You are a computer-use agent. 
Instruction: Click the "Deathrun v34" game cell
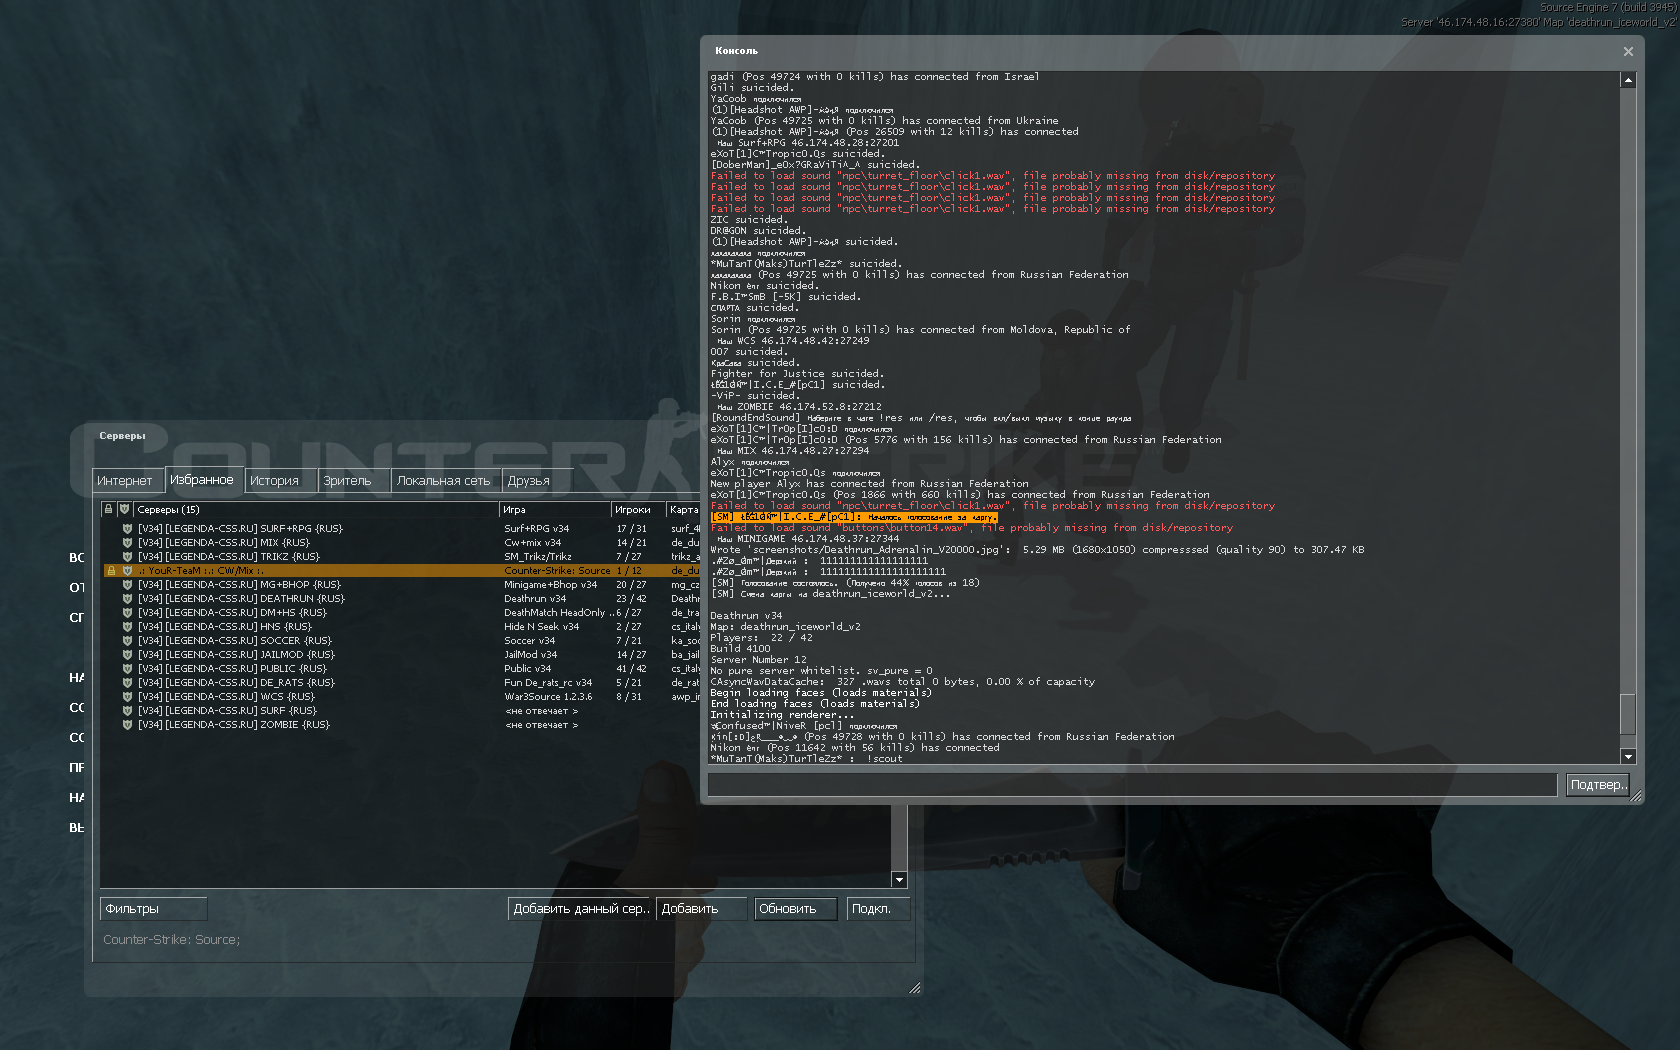[x=535, y=598]
